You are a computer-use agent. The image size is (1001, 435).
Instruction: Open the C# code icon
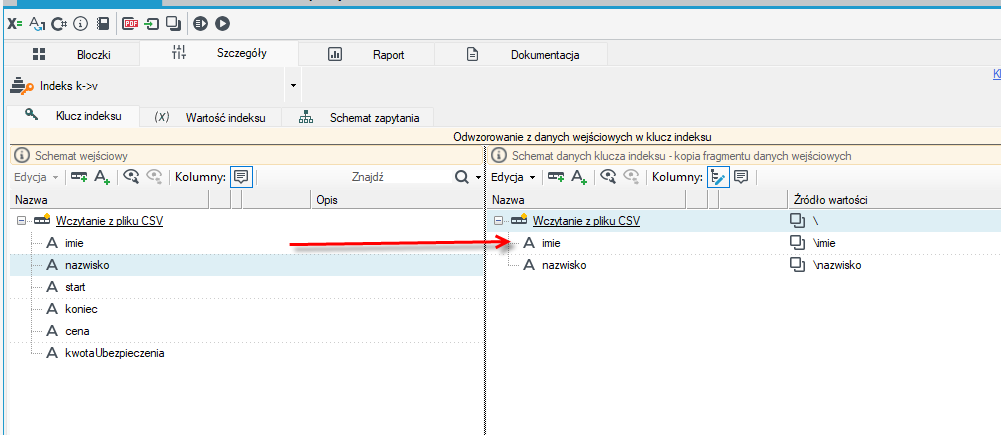[59, 24]
